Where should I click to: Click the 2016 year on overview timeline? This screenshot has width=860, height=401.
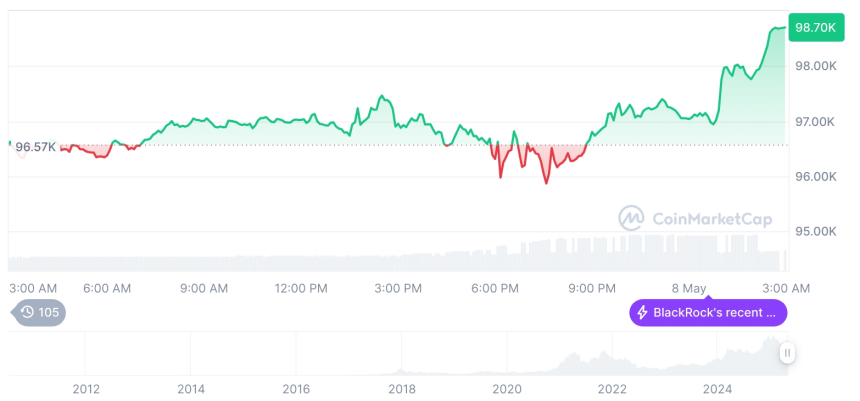coord(296,389)
